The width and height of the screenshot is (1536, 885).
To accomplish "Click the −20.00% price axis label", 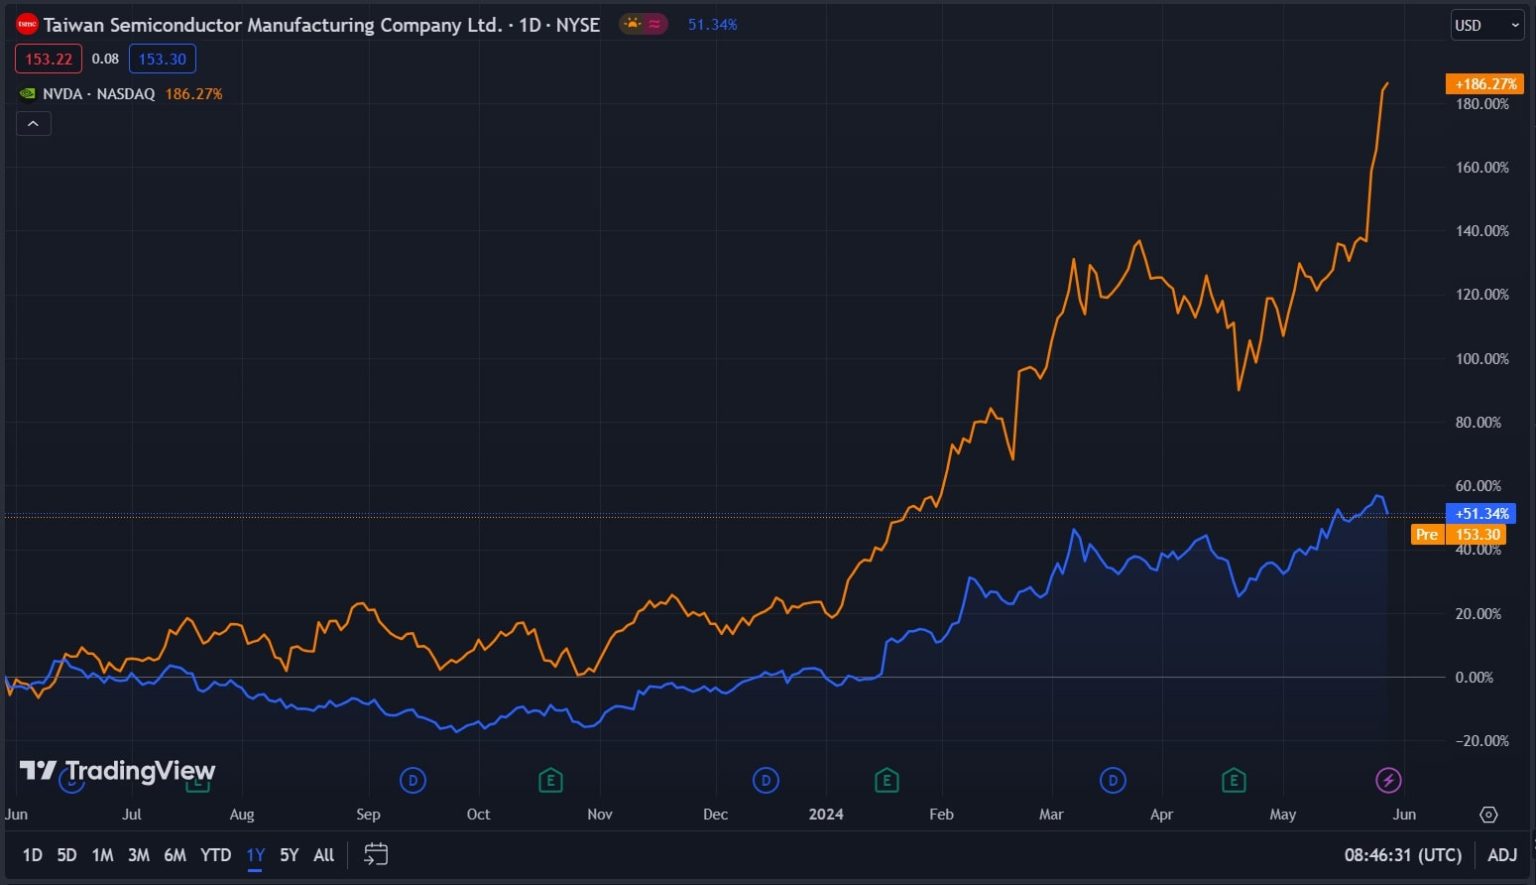I will pos(1481,741).
